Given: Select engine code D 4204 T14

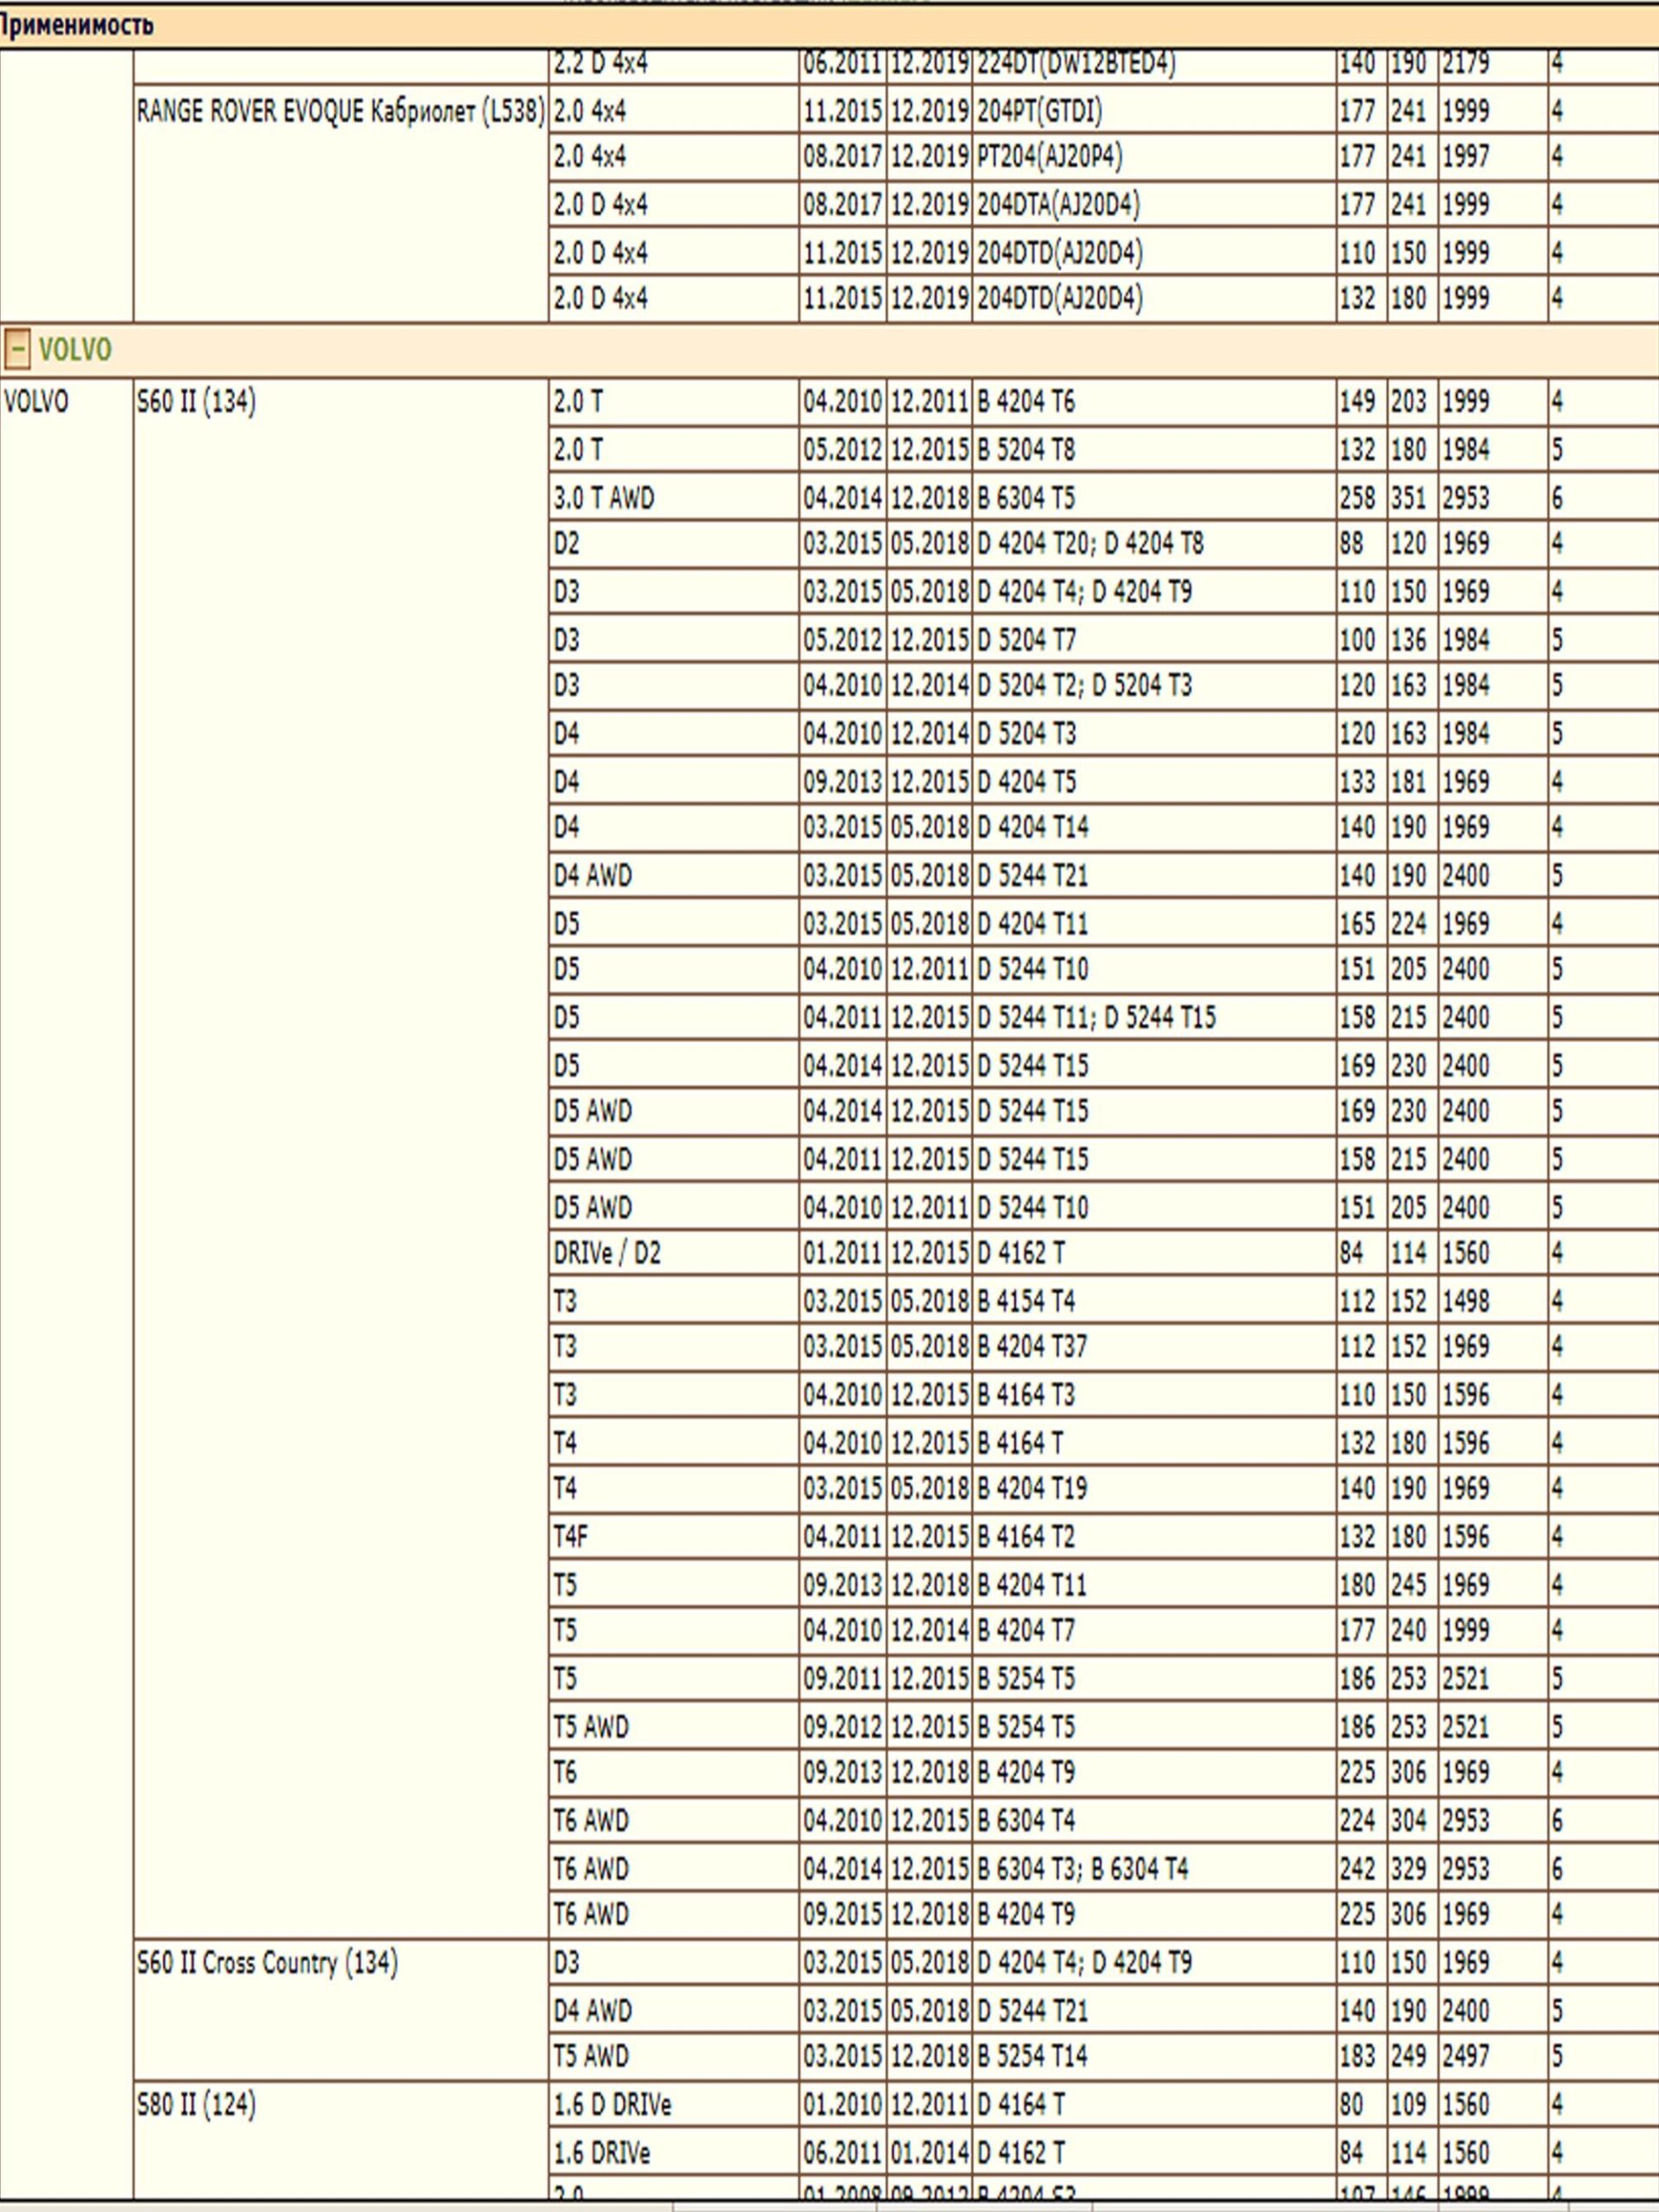Looking at the screenshot, I should pos(1032,828).
